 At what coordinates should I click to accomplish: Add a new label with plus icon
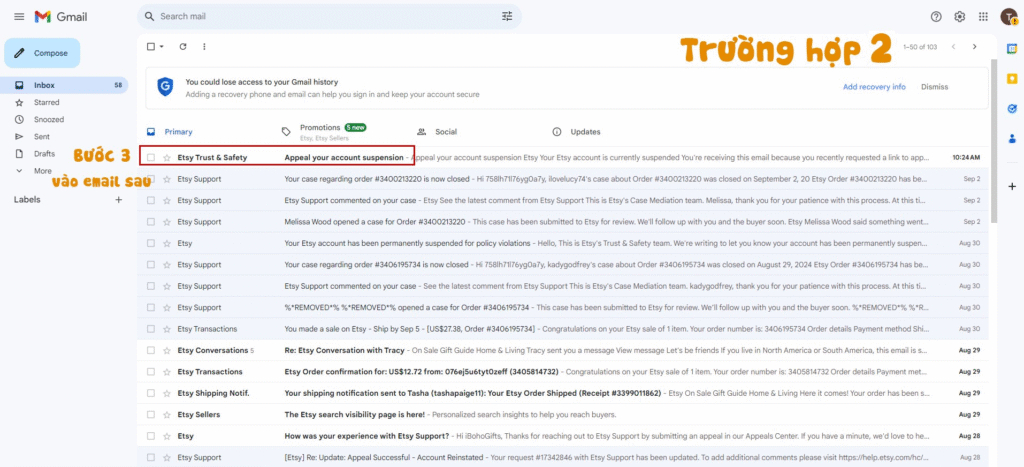click(x=119, y=200)
